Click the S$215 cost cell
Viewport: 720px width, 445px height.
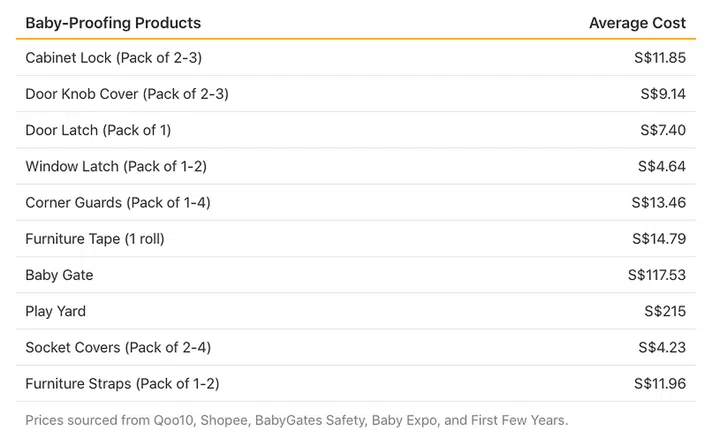pyautogui.click(x=665, y=311)
